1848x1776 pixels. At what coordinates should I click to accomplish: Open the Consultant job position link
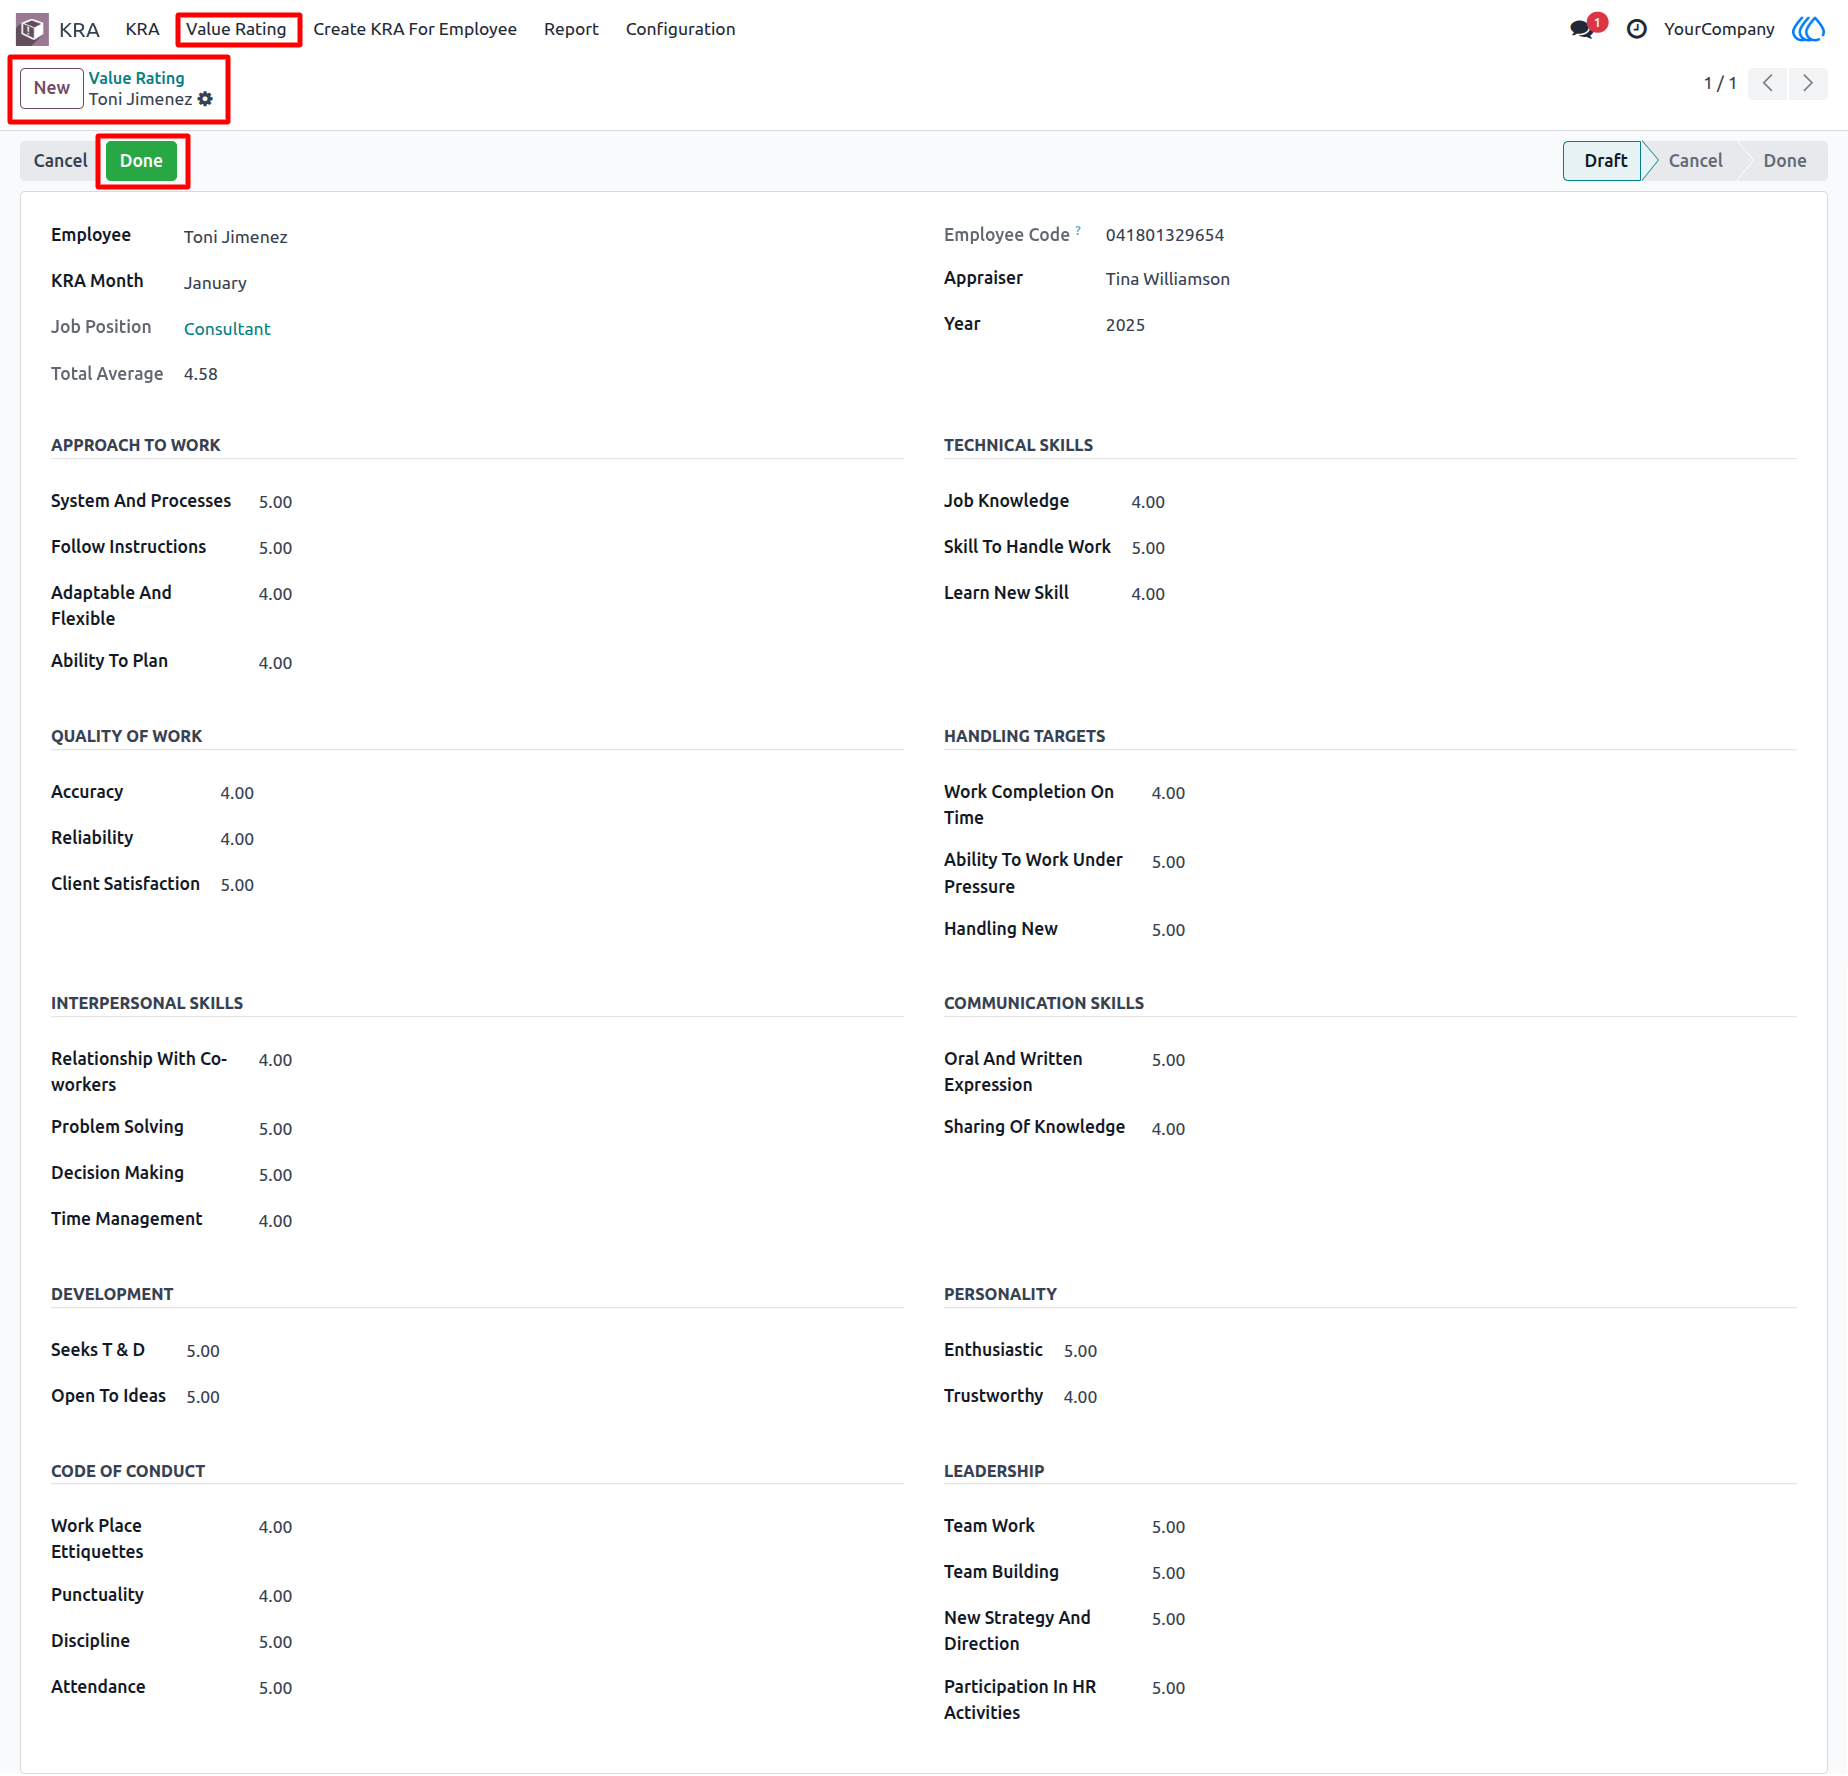pyautogui.click(x=227, y=329)
